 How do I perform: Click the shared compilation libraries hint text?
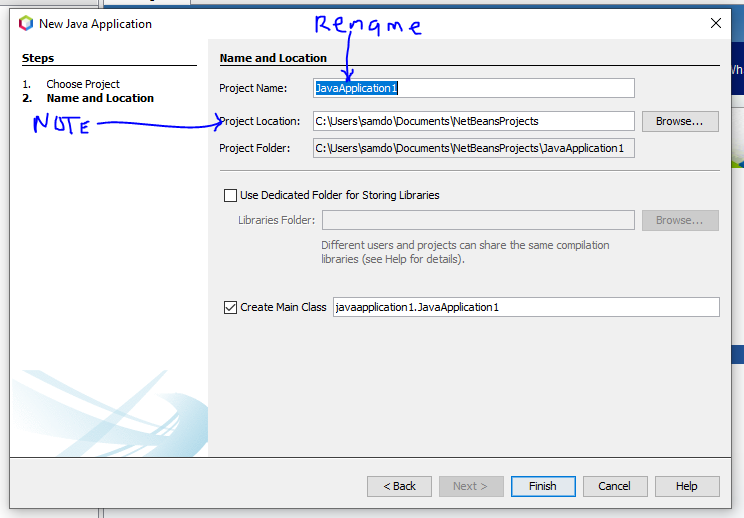click(465, 252)
